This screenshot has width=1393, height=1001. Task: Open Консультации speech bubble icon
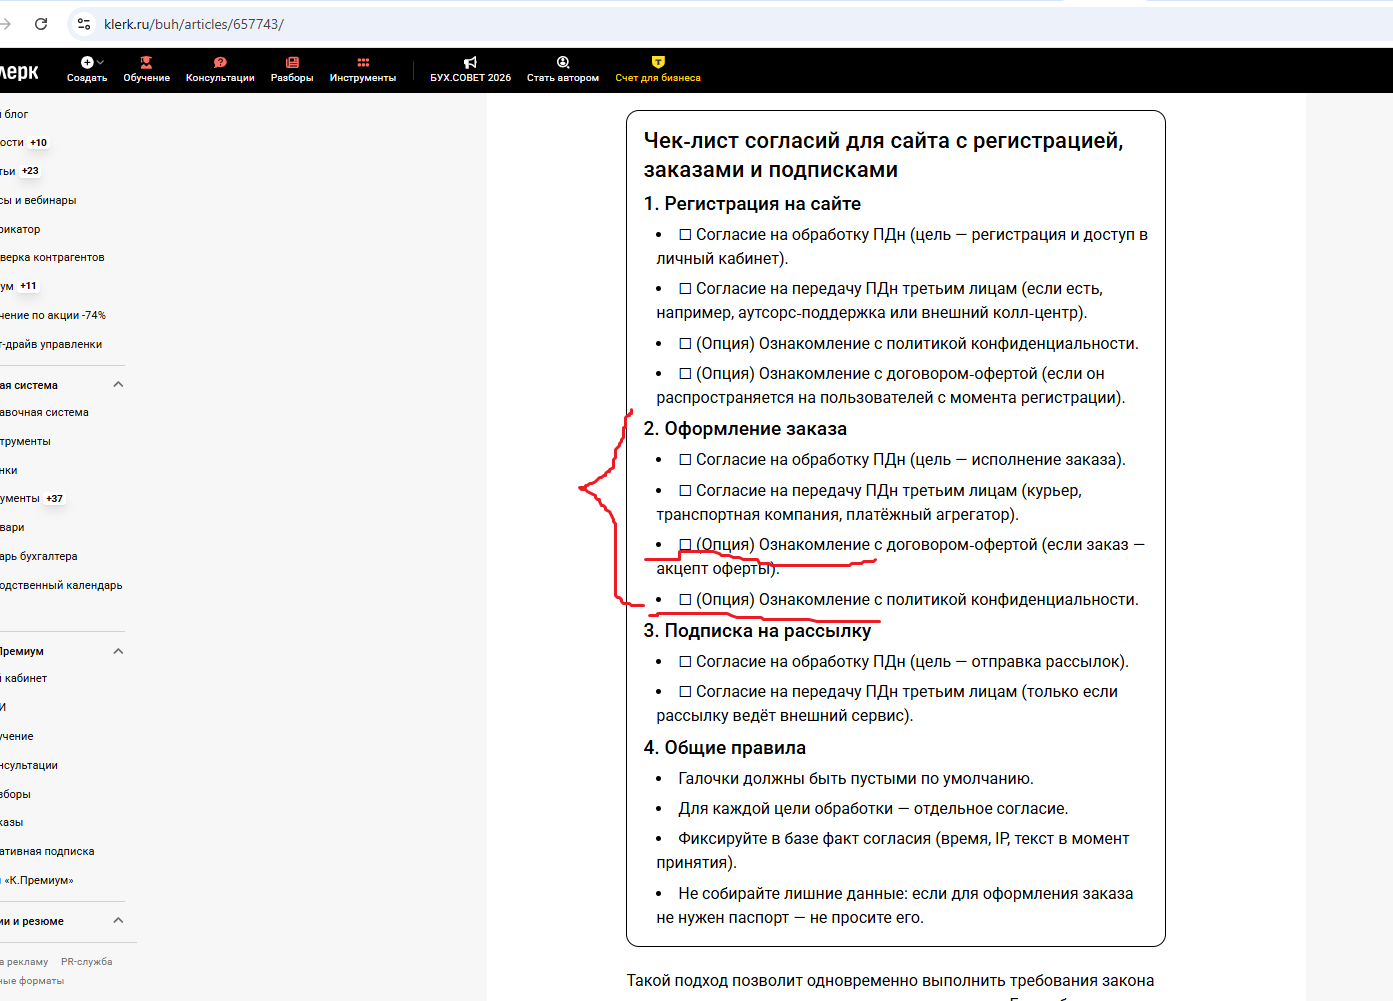click(220, 63)
